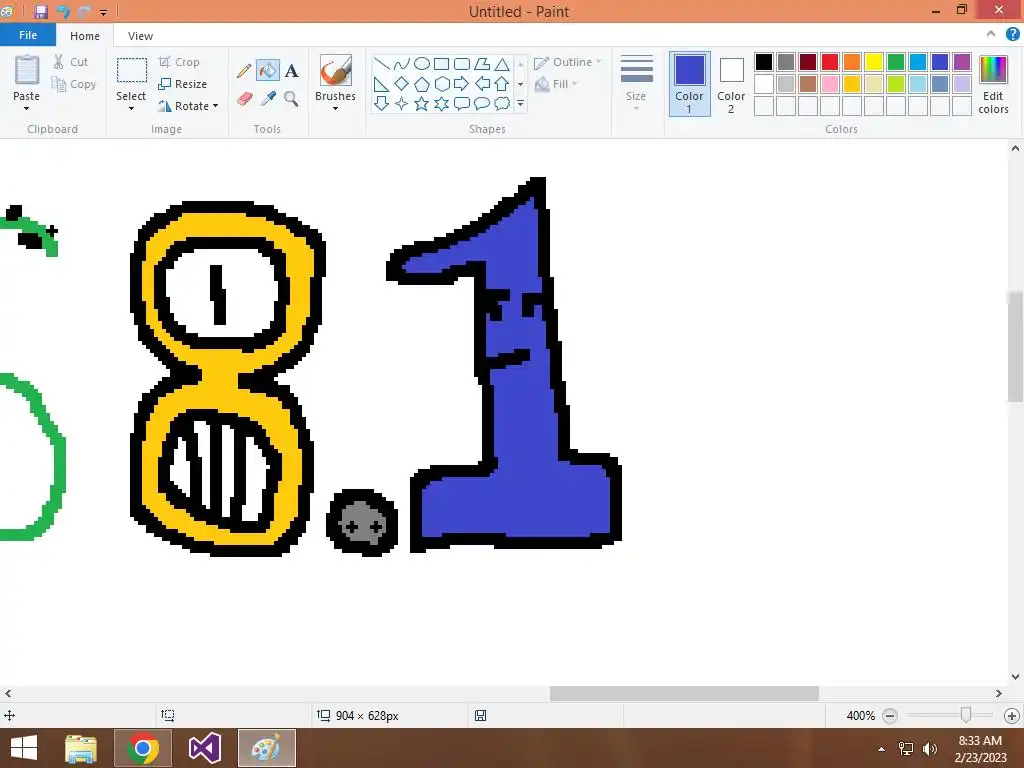The width and height of the screenshot is (1024, 768).
Task: Choose the Triangle shape
Action: point(502,64)
